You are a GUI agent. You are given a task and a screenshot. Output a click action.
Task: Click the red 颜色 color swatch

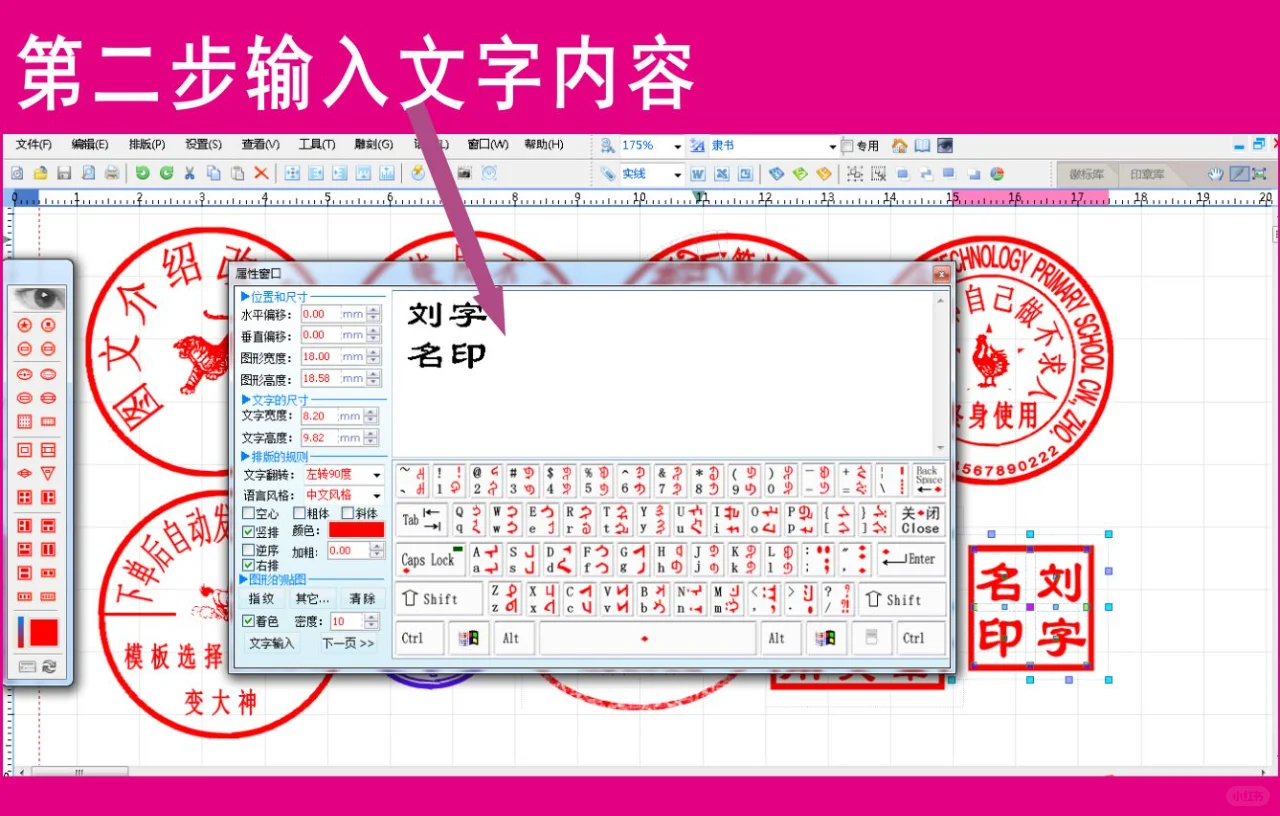358,531
